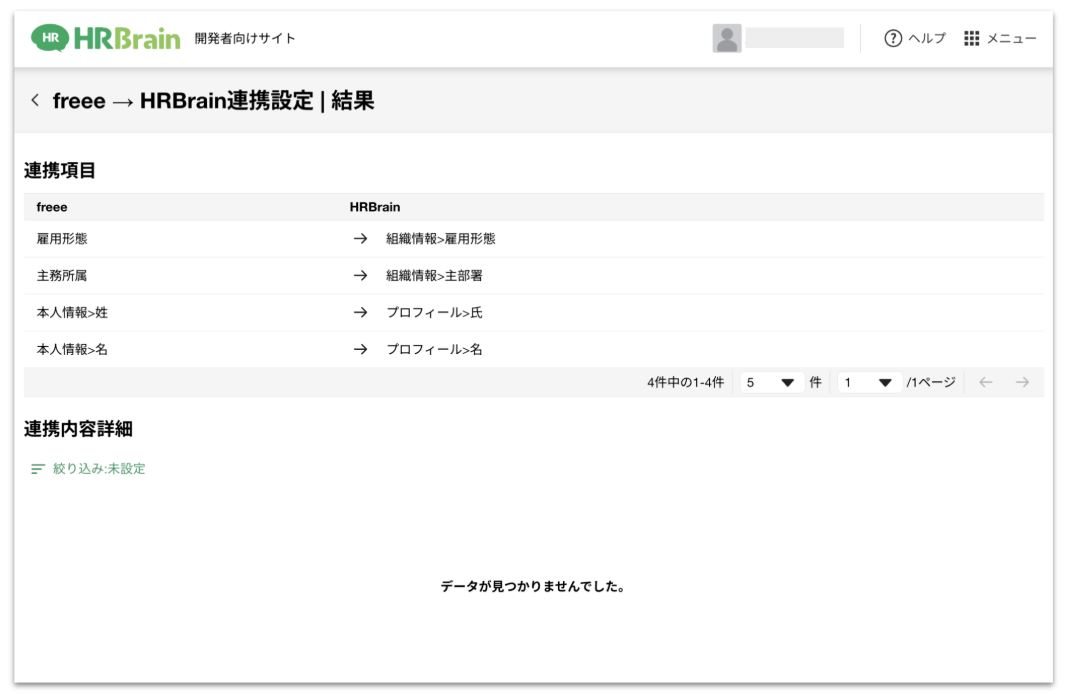Open the page number dropdown
Image resolution: width=1066 pixels, height=694 pixels.
coord(869,382)
